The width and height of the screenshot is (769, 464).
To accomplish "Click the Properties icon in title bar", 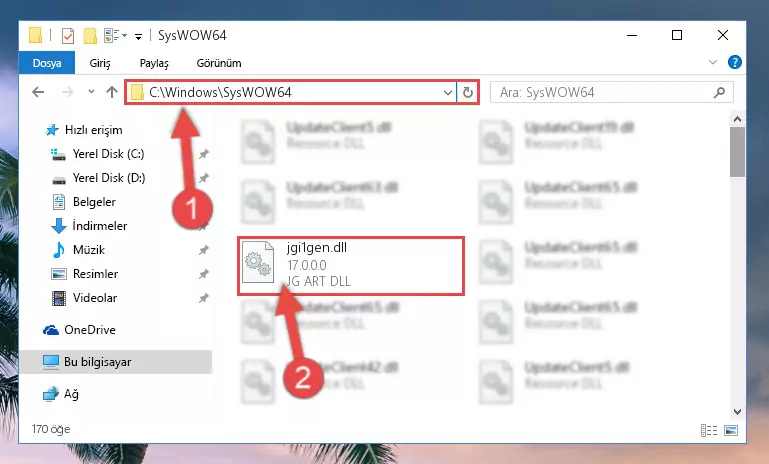I will tap(68, 36).
